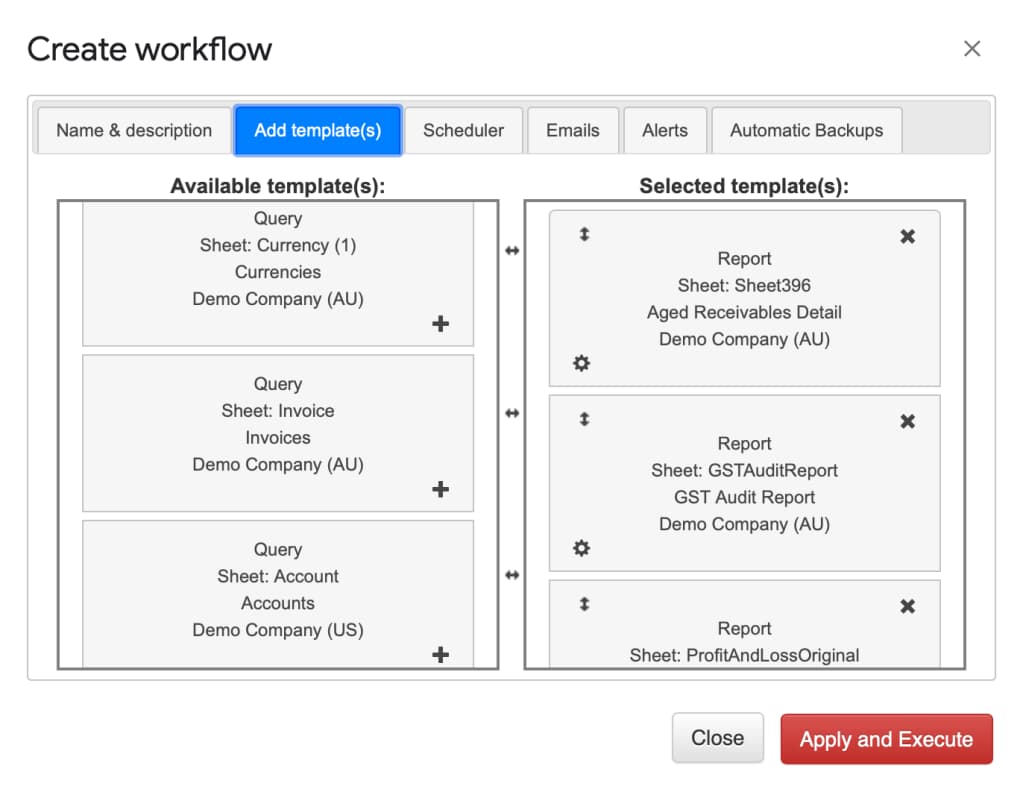Click reorder handle on ProfitAndLossOriginal report
The width and height of the screenshot is (1023, 792).
click(584, 605)
